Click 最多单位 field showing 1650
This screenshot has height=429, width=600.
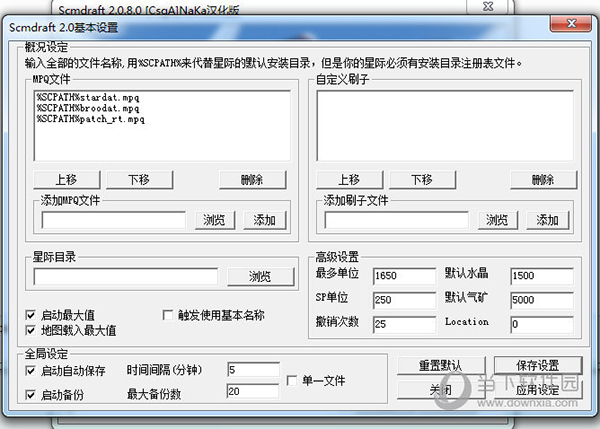click(404, 276)
